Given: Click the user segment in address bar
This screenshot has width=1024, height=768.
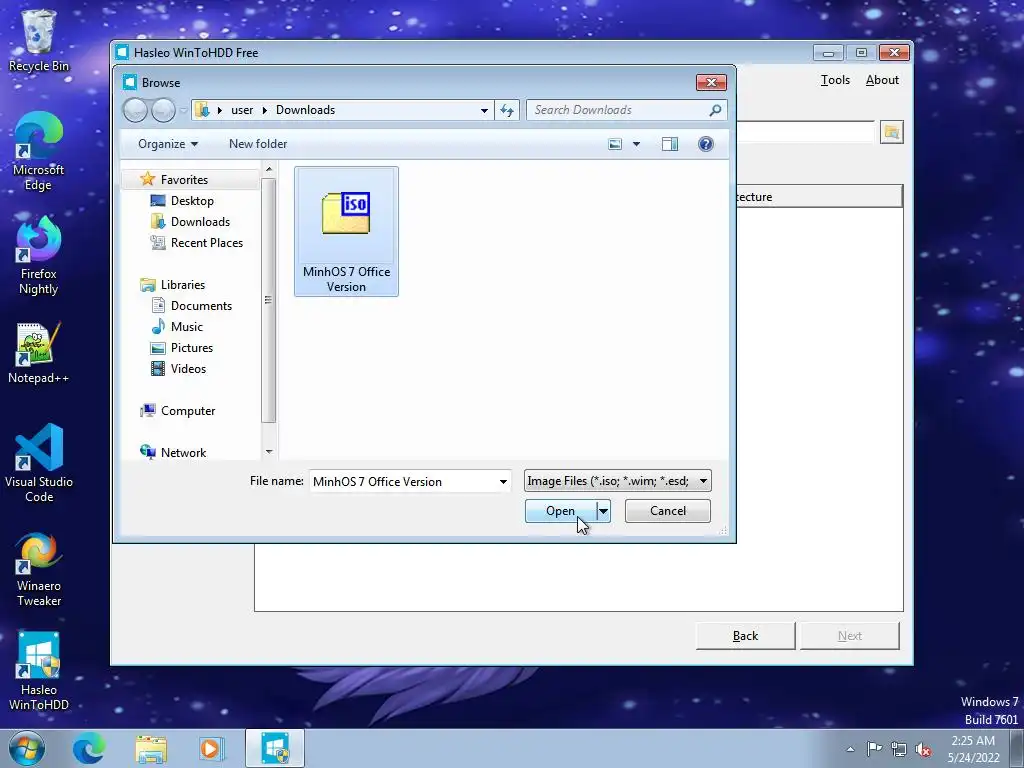Looking at the screenshot, I should pyautogui.click(x=242, y=110).
